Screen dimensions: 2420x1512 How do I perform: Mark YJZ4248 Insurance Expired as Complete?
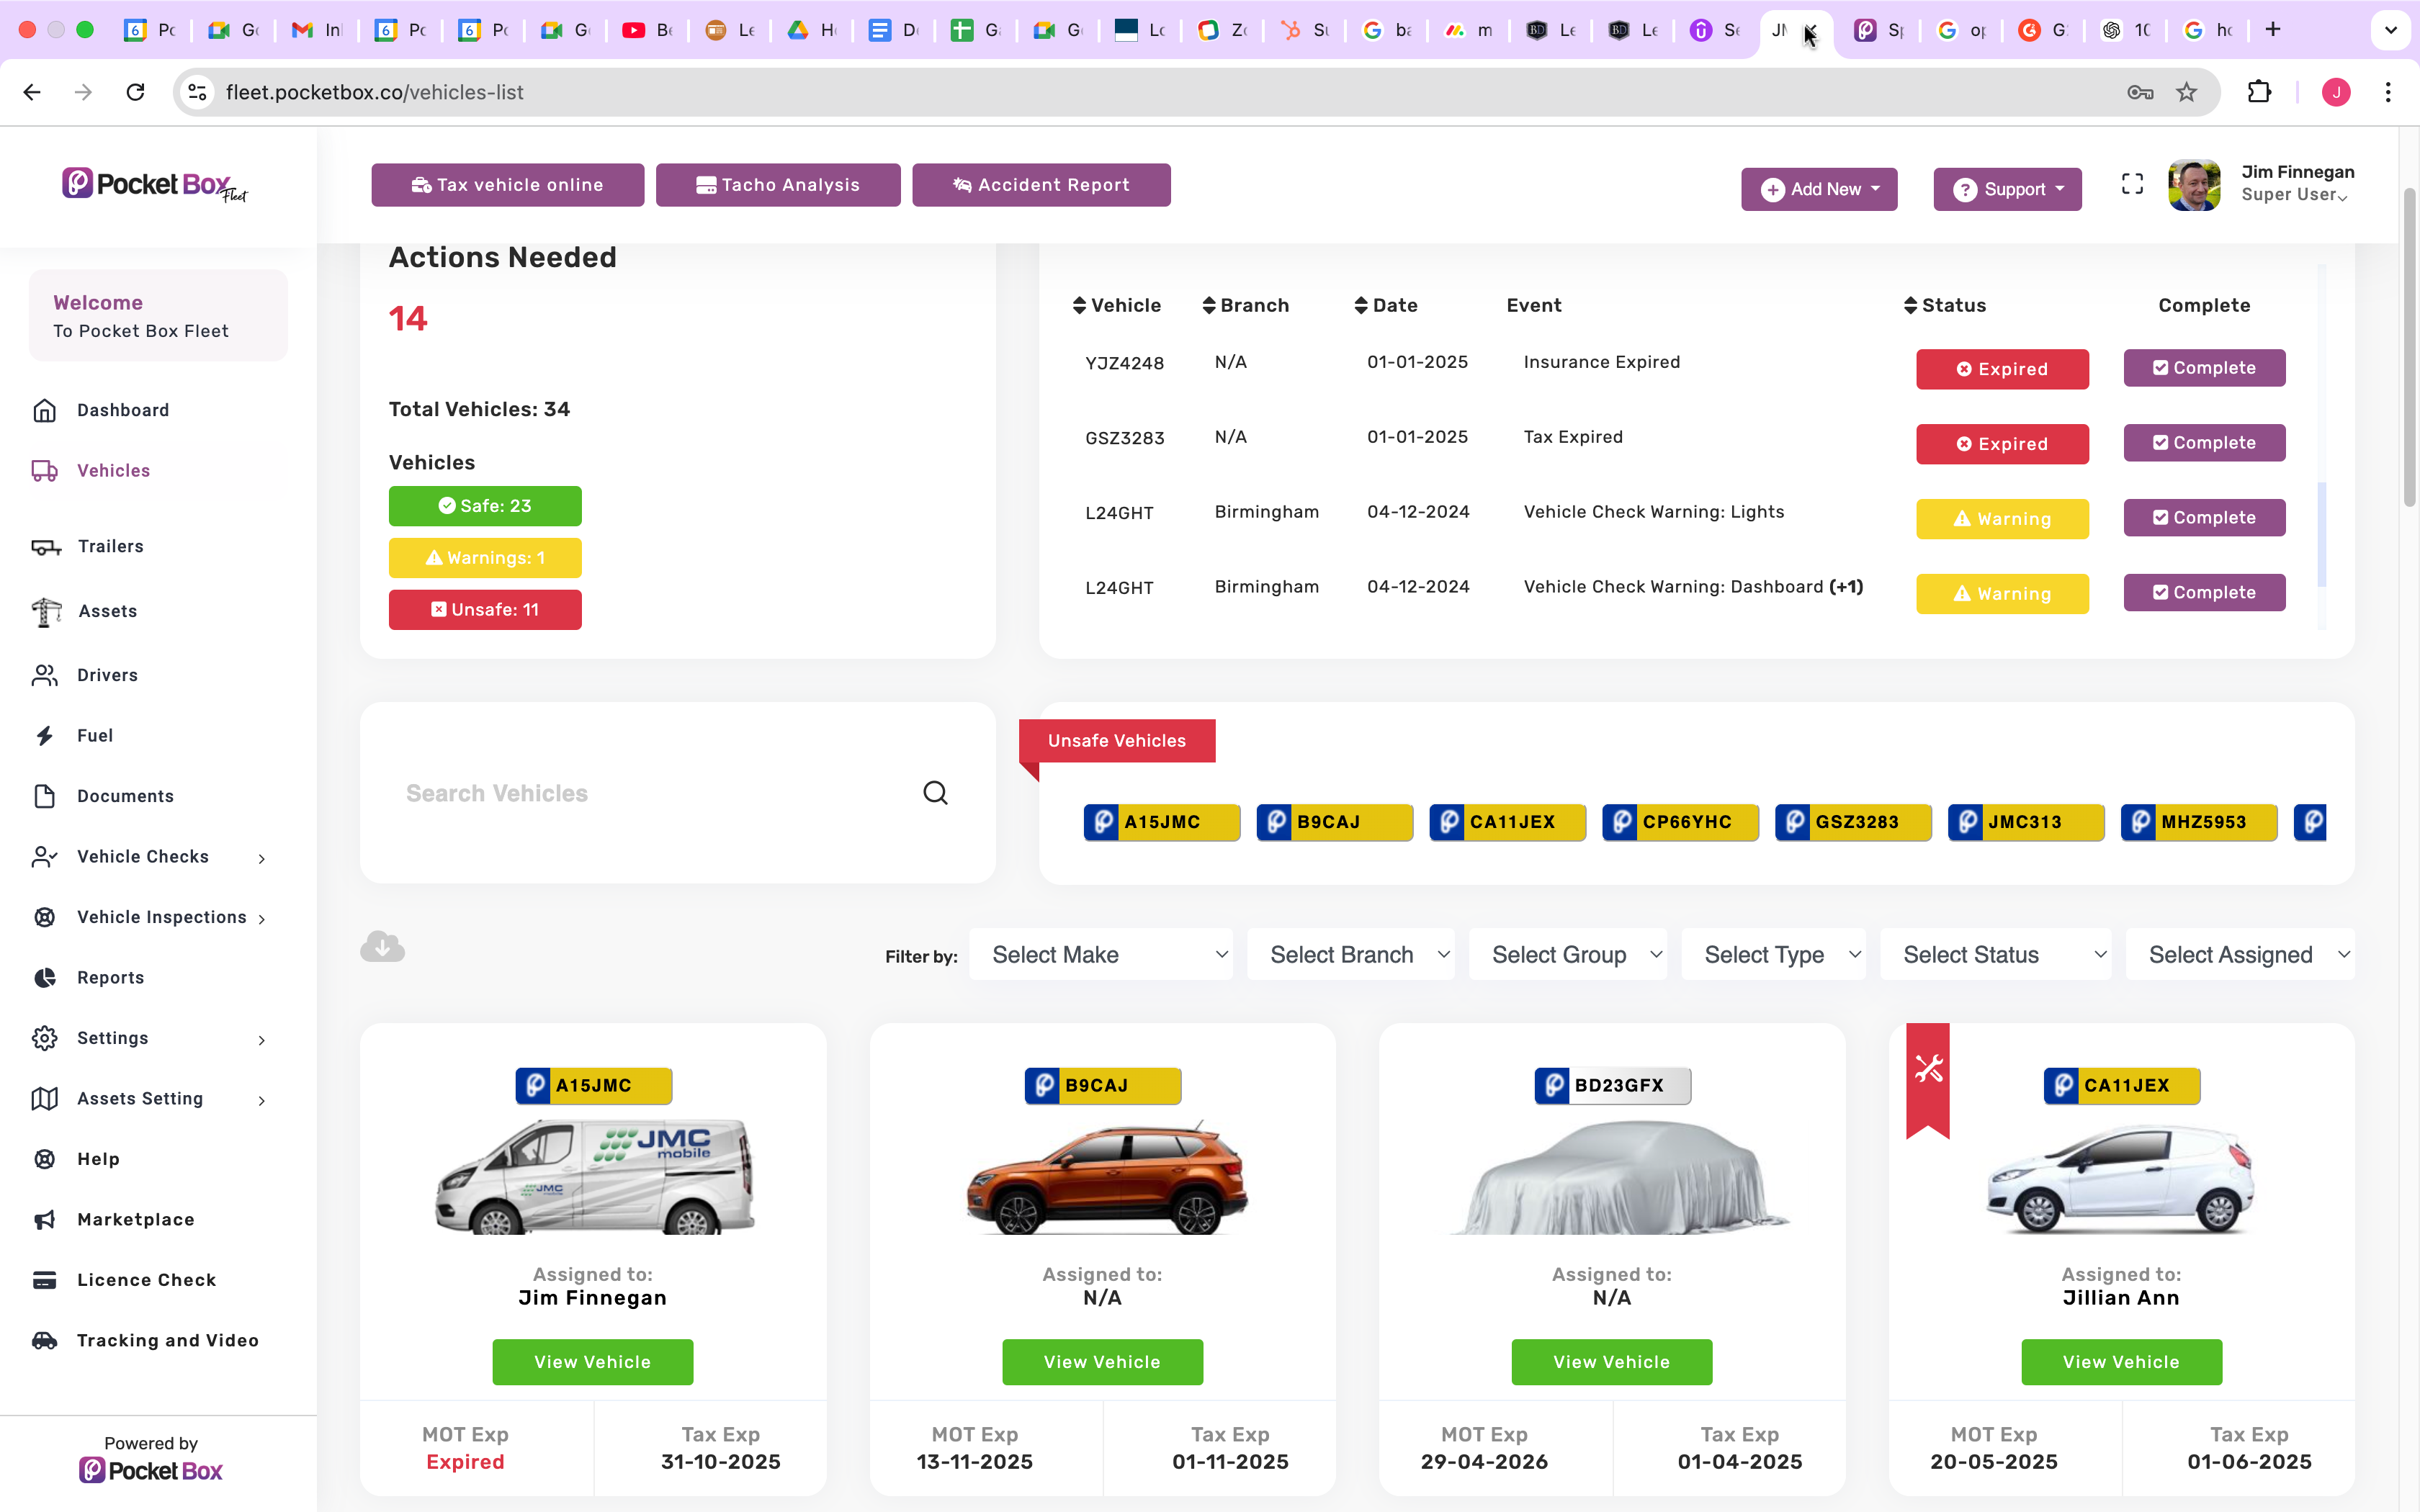pos(2204,368)
